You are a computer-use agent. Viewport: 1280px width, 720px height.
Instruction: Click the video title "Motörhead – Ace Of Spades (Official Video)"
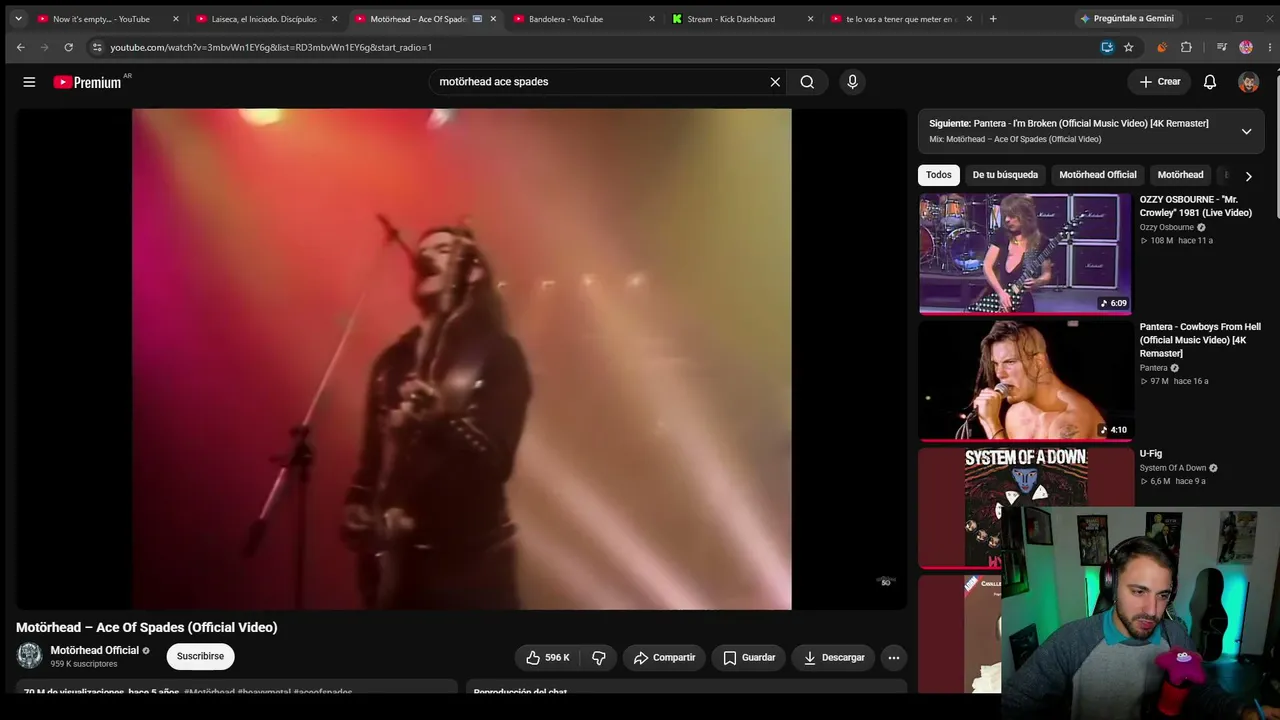pos(147,627)
